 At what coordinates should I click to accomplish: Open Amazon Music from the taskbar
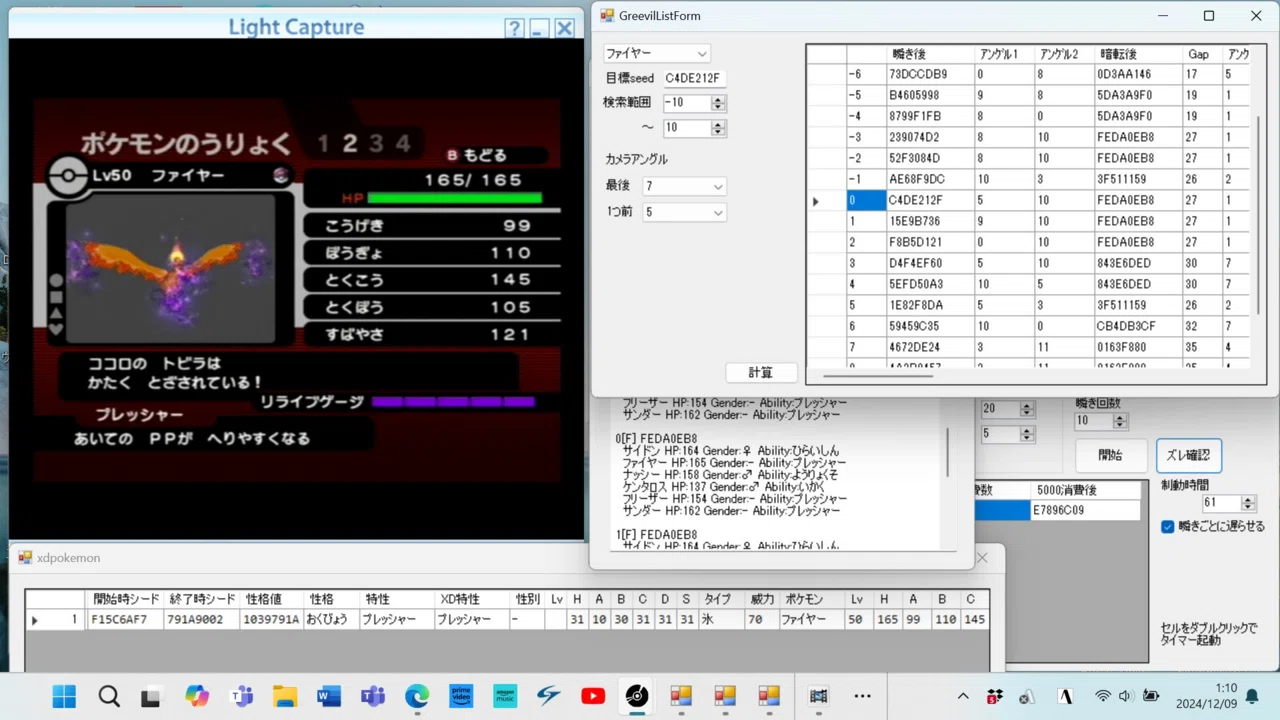(505, 696)
